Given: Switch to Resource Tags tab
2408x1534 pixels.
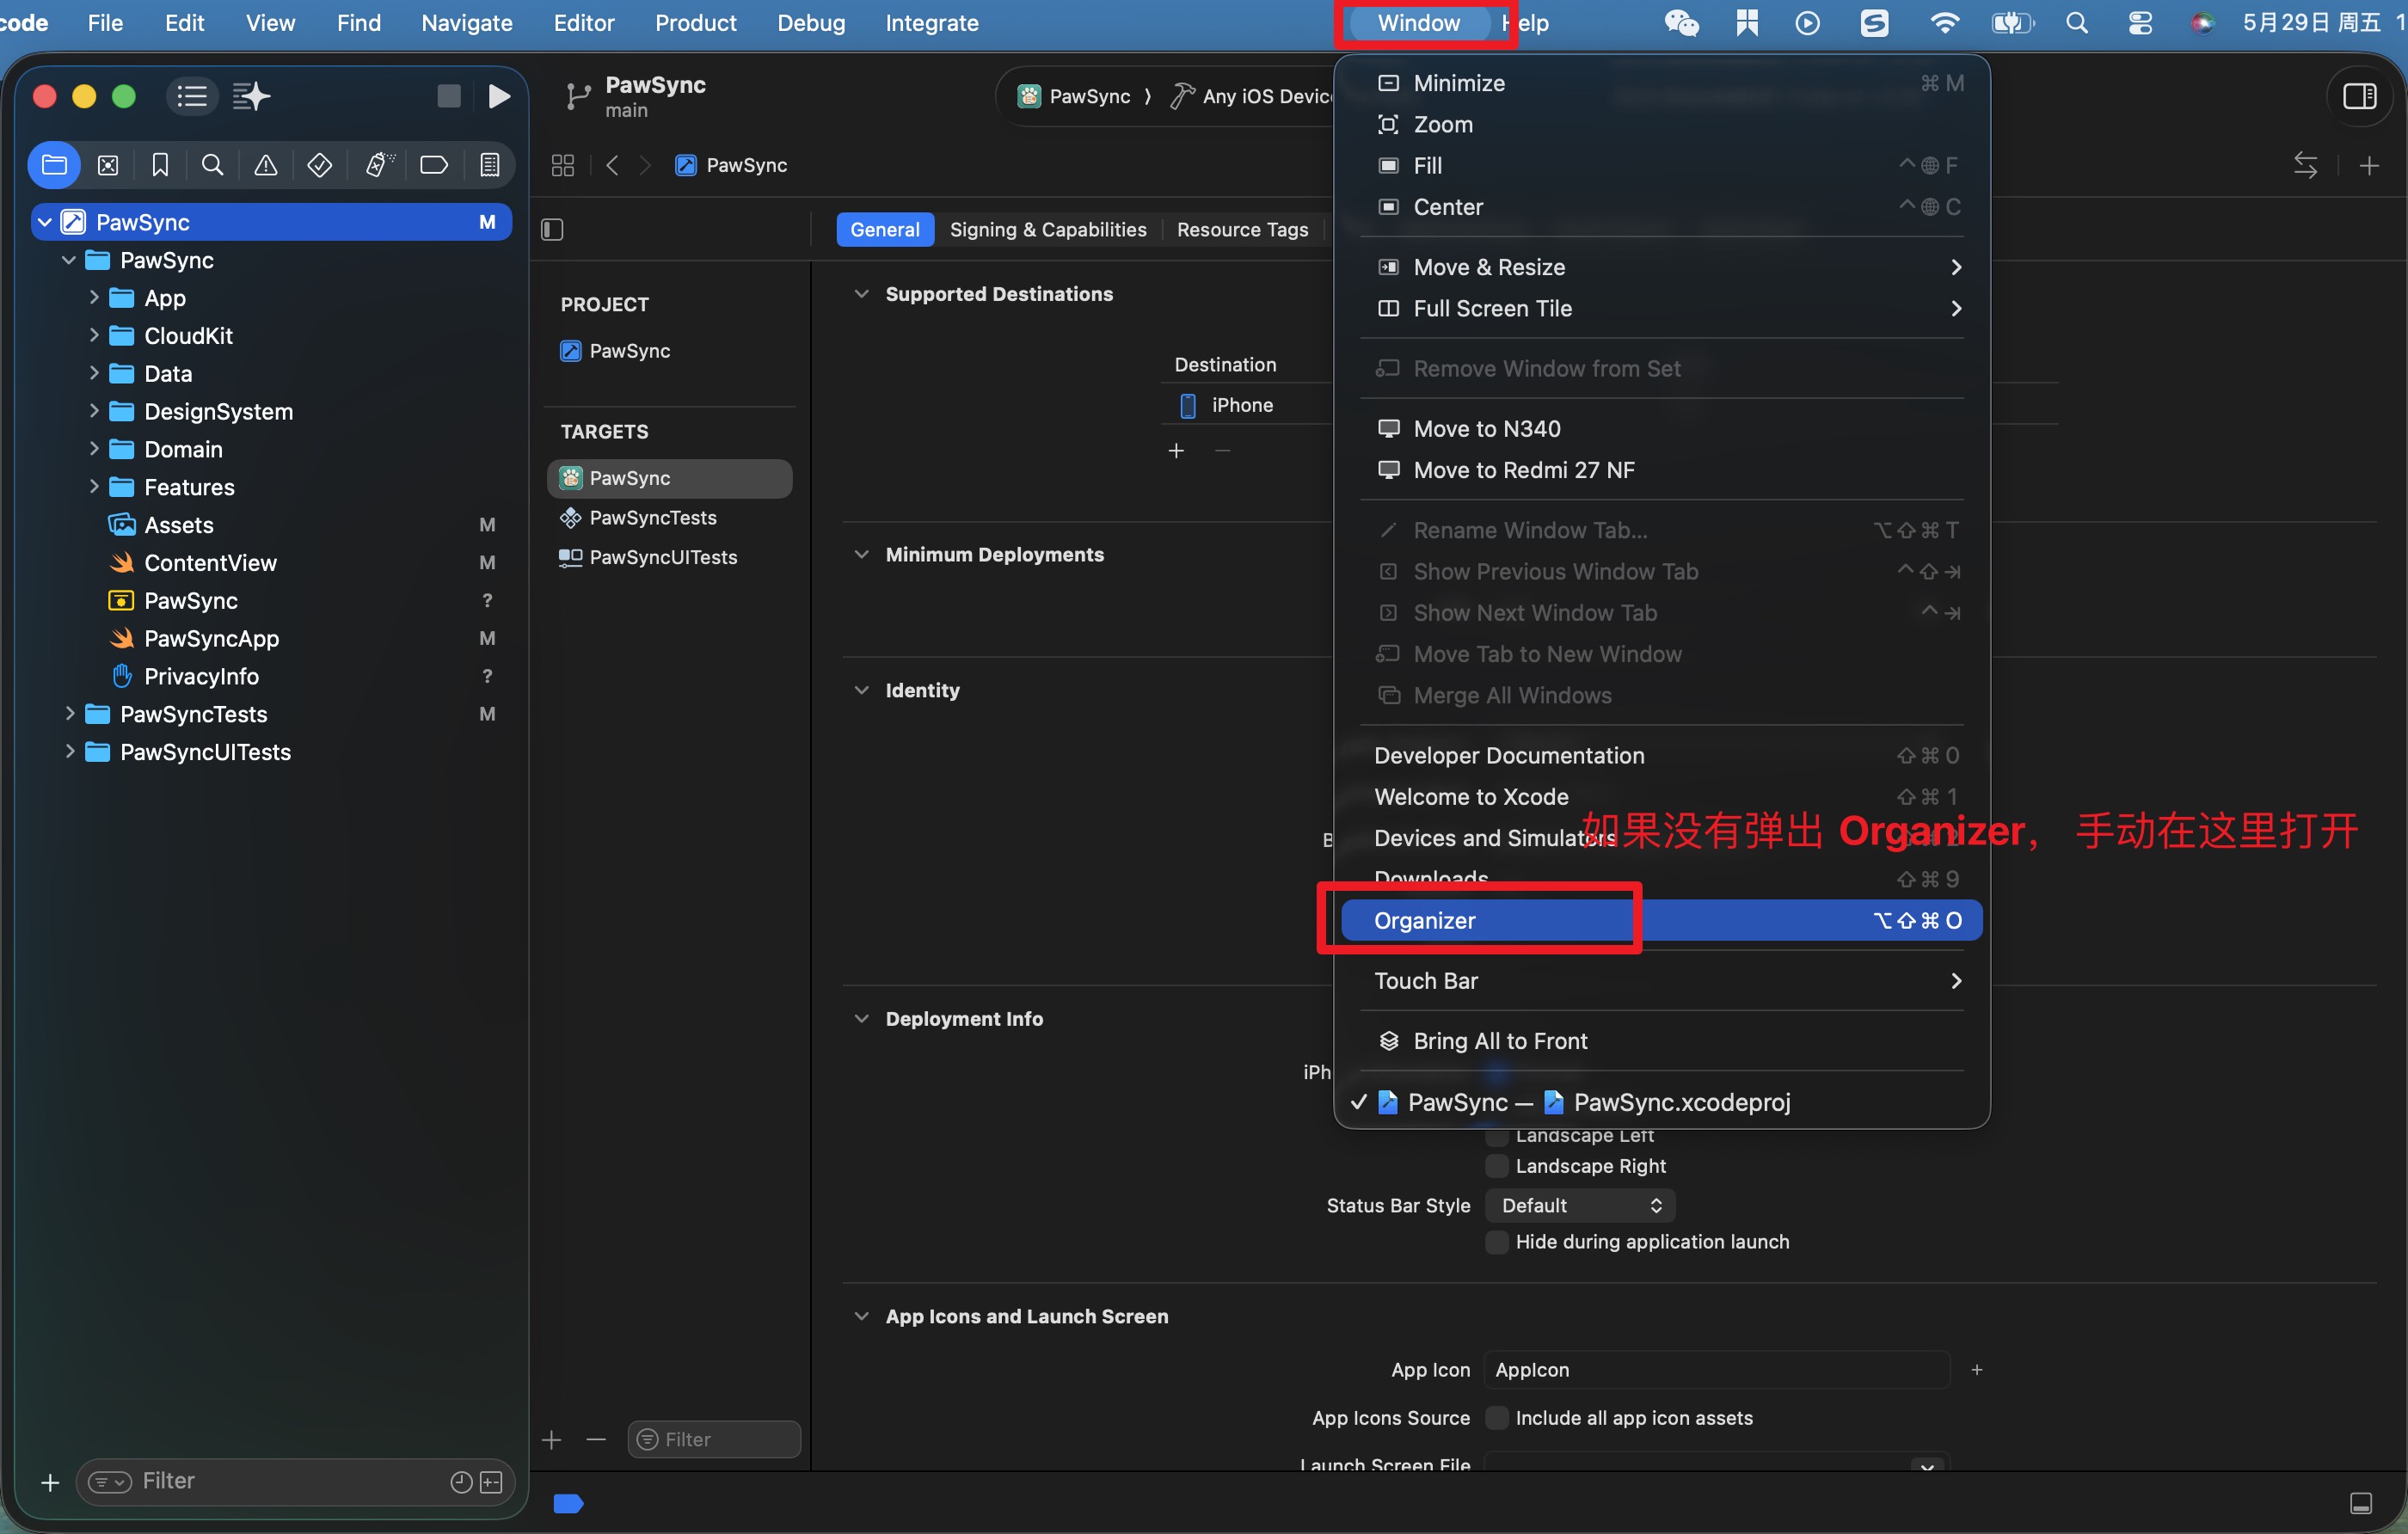Looking at the screenshot, I should pyautogui.click(x=1243, y=230).
